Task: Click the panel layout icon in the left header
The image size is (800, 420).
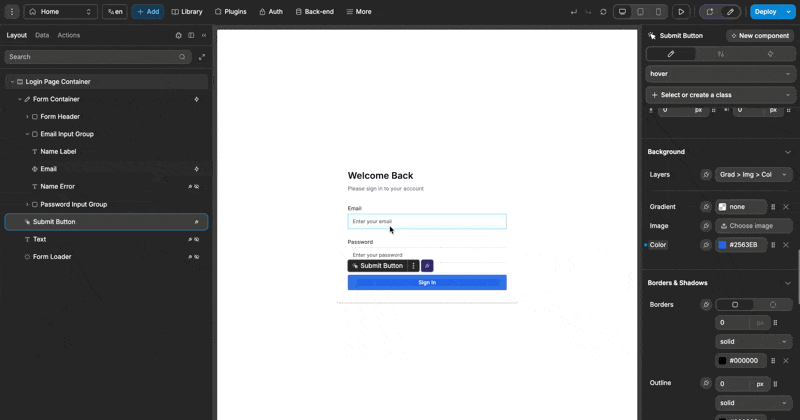Action: 191,35
